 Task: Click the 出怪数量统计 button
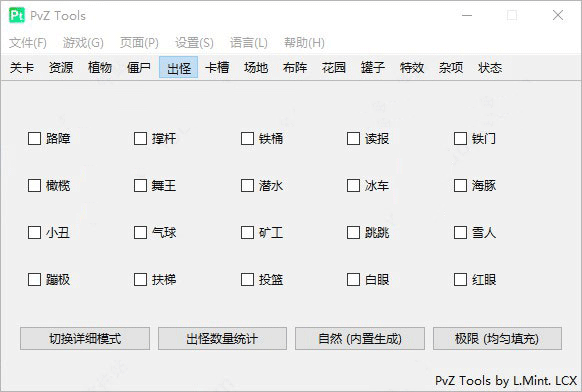pyautogui.click(x=222, y=339)
